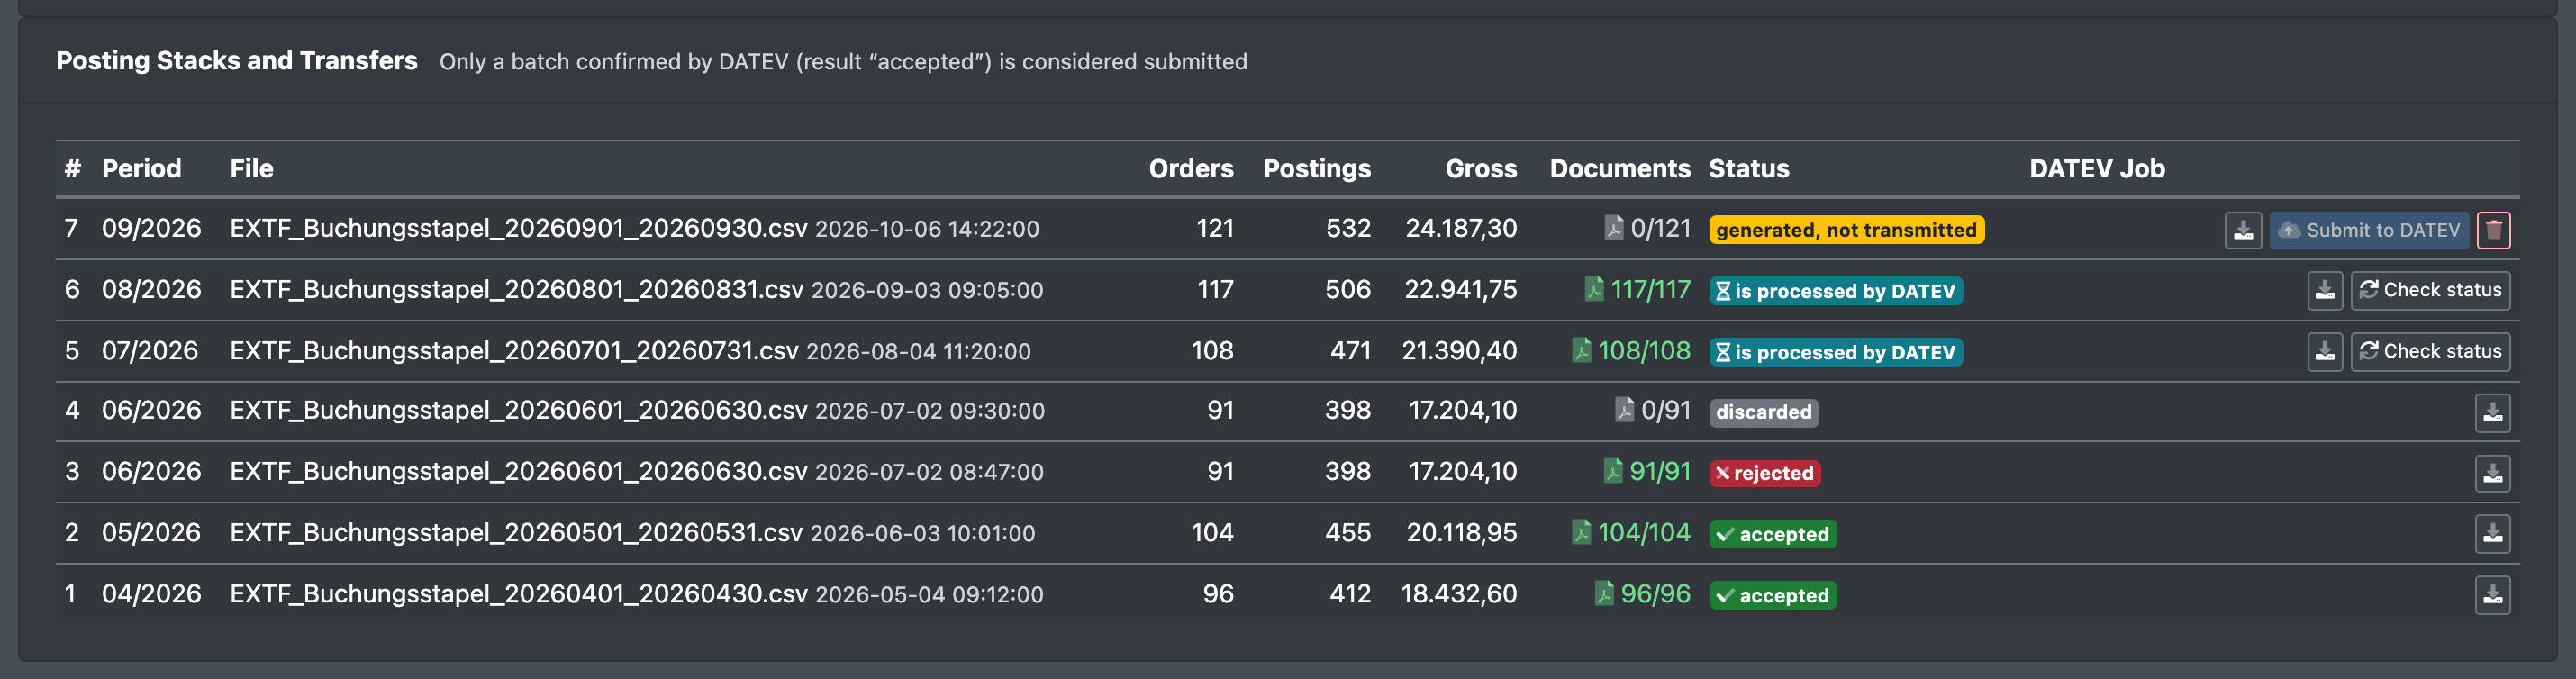
Task: Select file EXTF_Buchungsstapel_20260401_20260430.csv
Action: click(518, 594)
